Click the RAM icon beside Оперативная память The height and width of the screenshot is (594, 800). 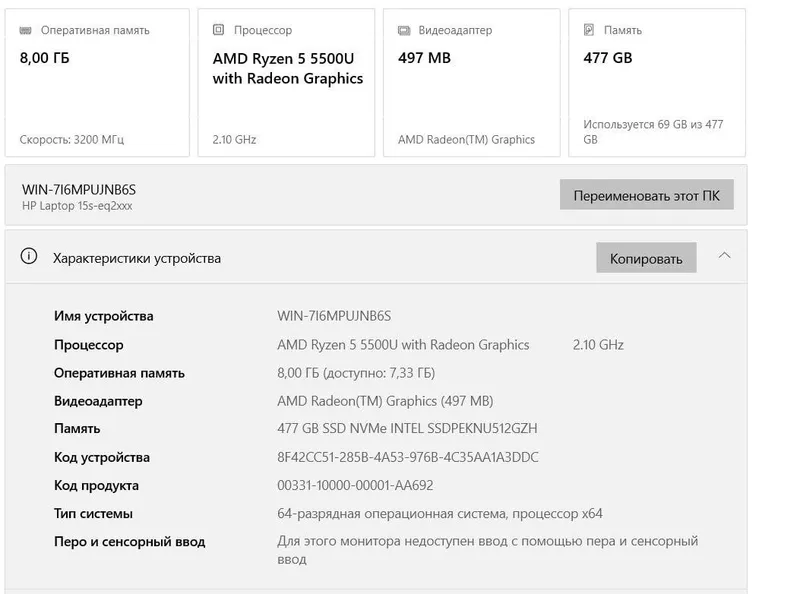click(x=26, y=31)
